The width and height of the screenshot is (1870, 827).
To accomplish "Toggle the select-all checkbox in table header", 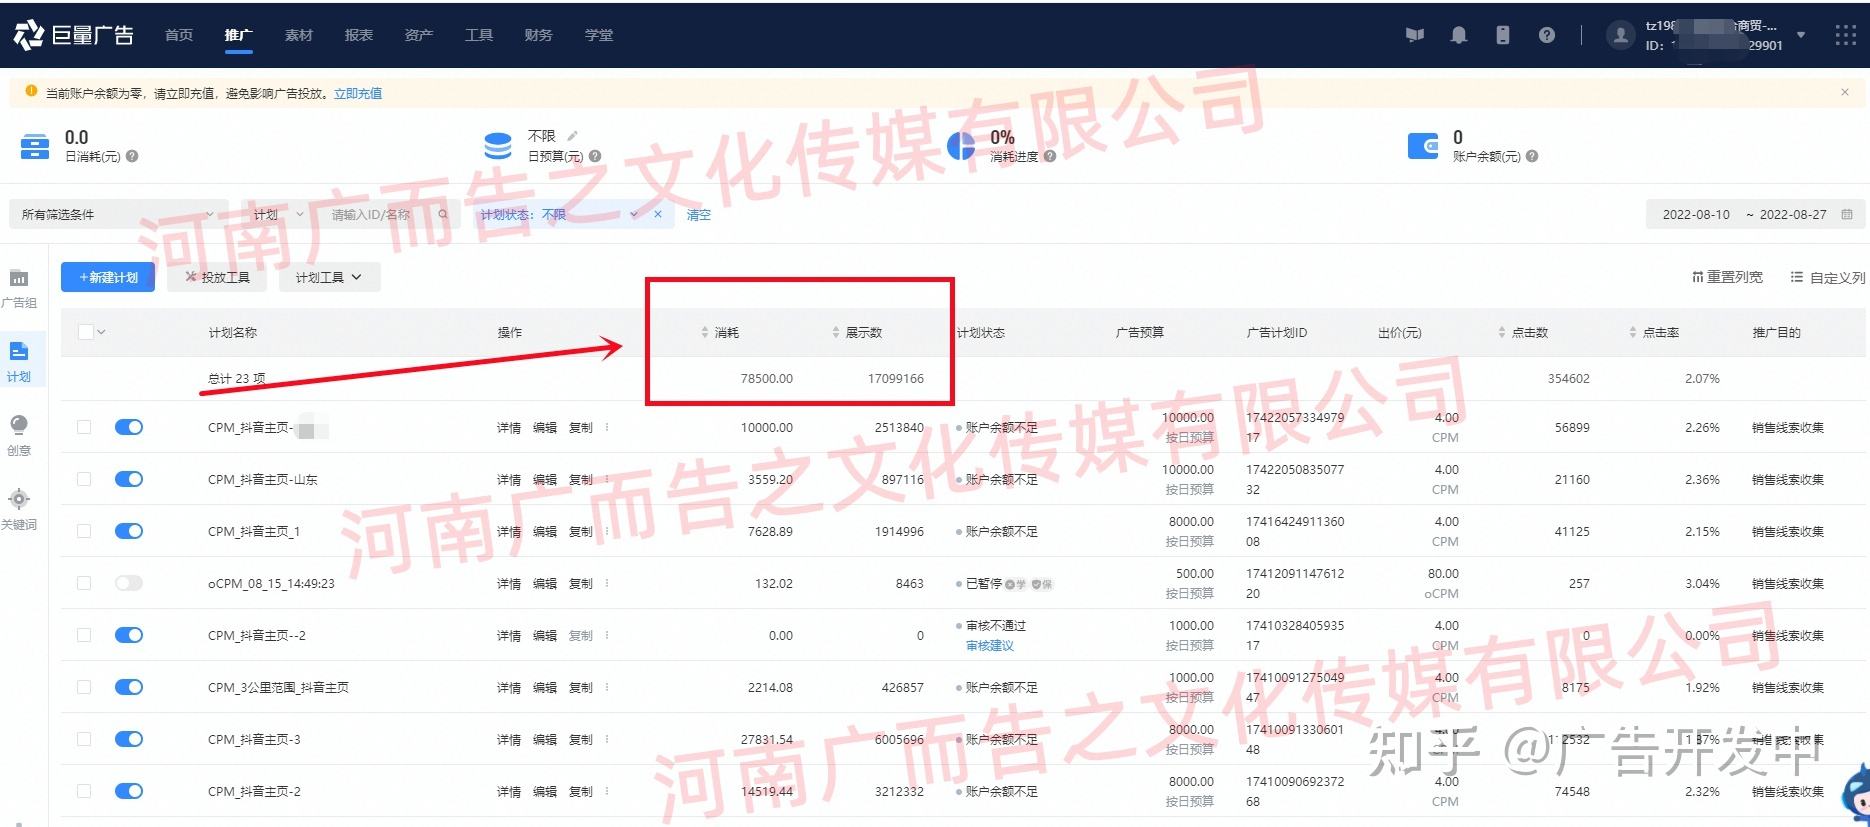I will tap(85, 332).
